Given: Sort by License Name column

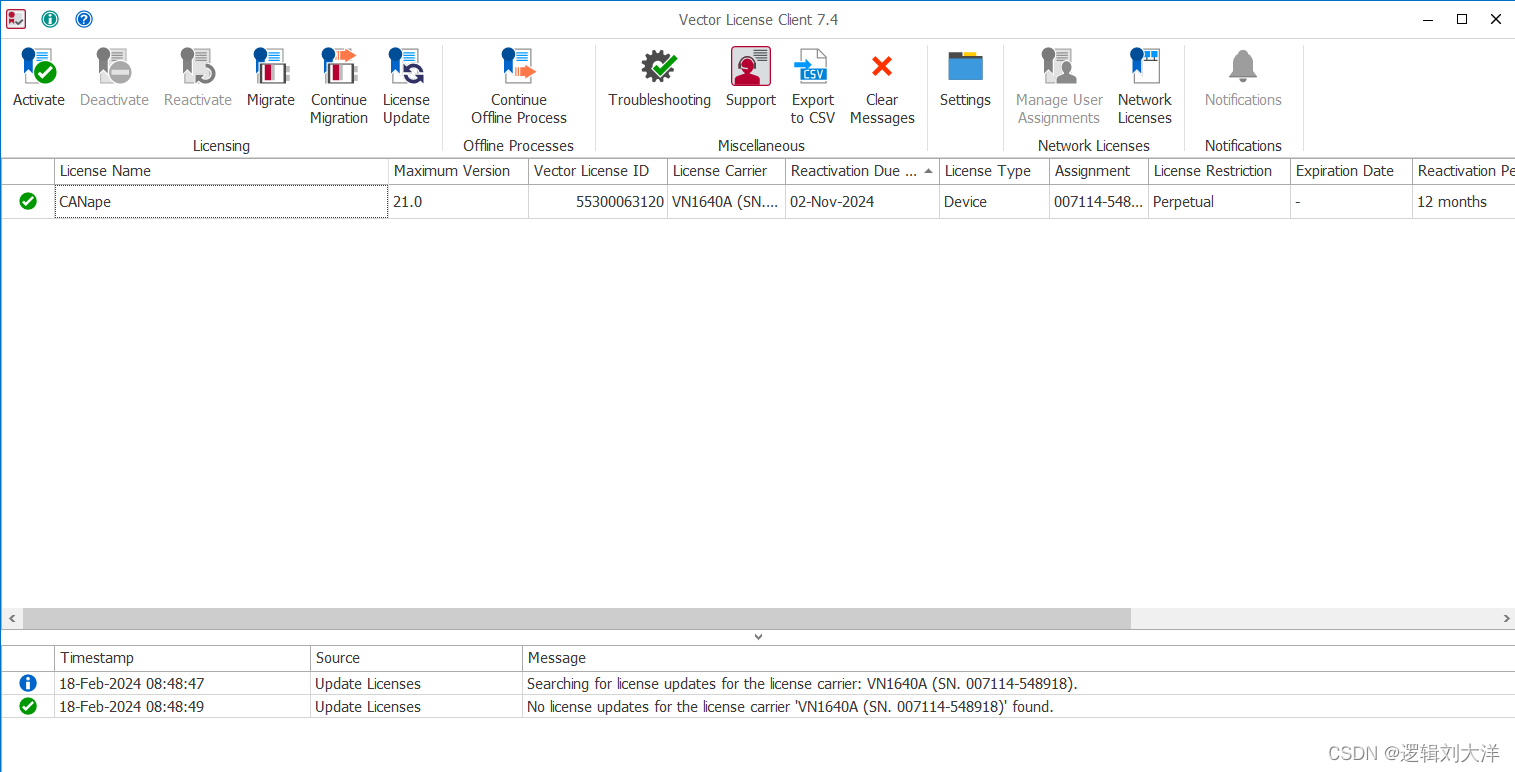Looking at the screenshot, I should point(221,171).
